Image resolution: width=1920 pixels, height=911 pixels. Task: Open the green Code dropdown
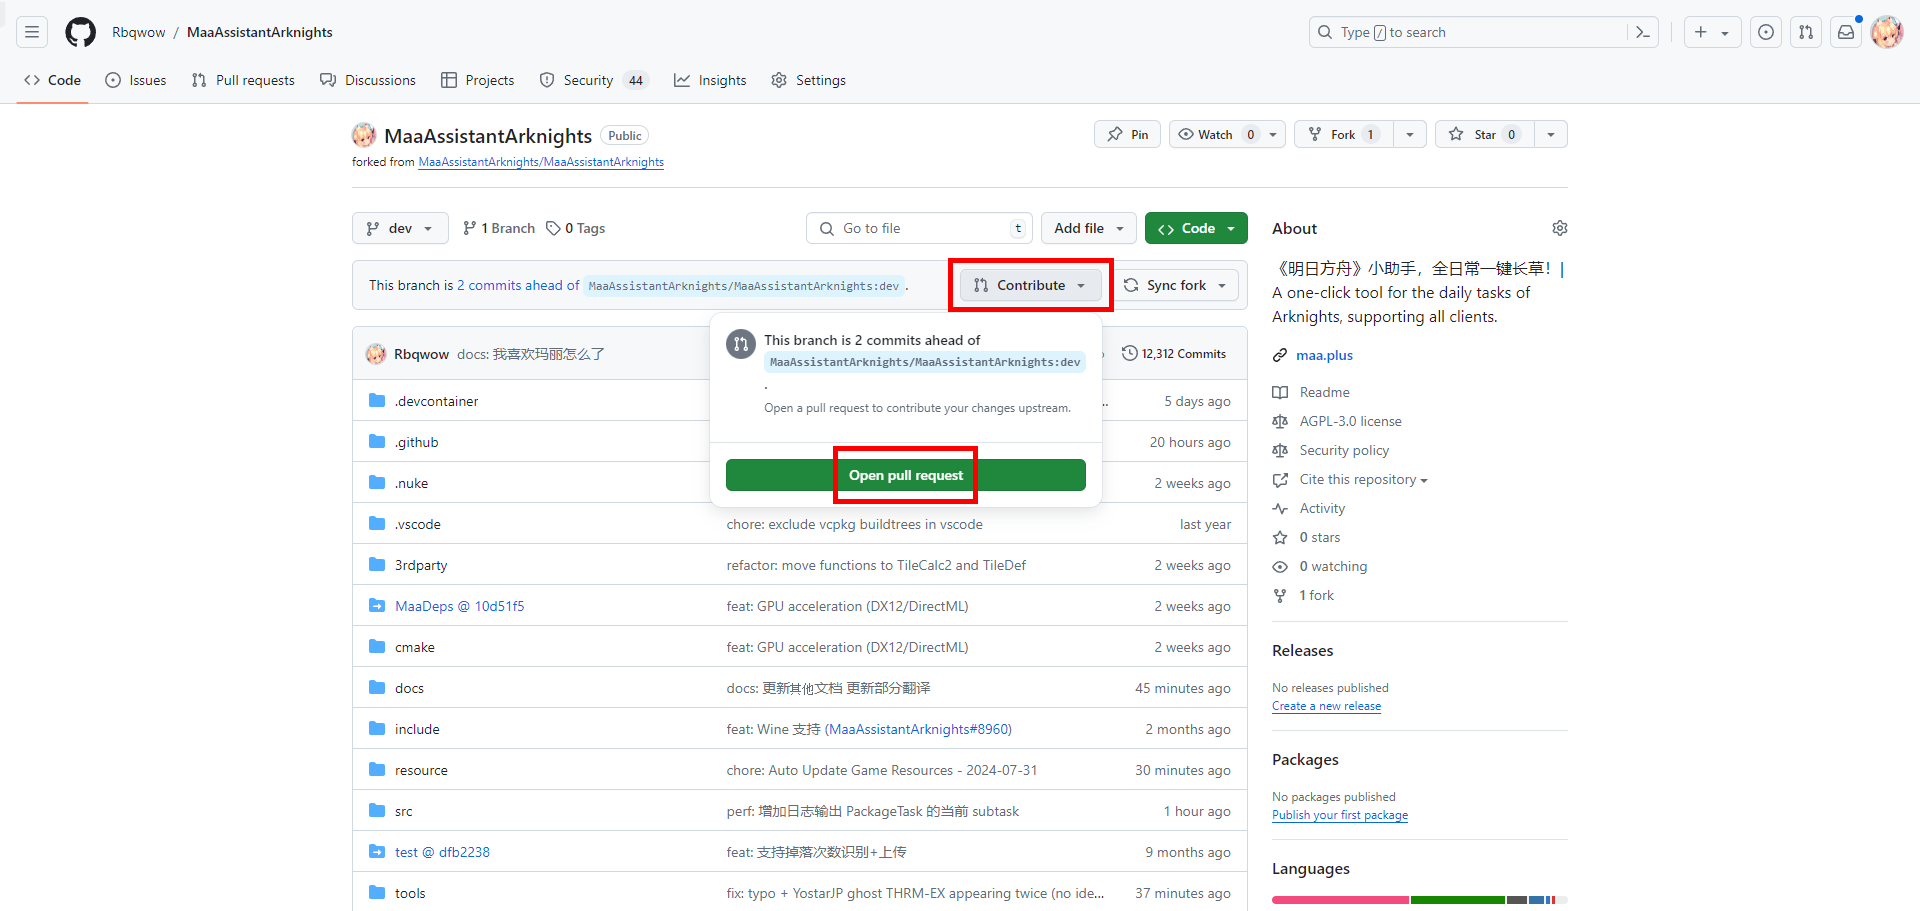tap(1196, 228)
